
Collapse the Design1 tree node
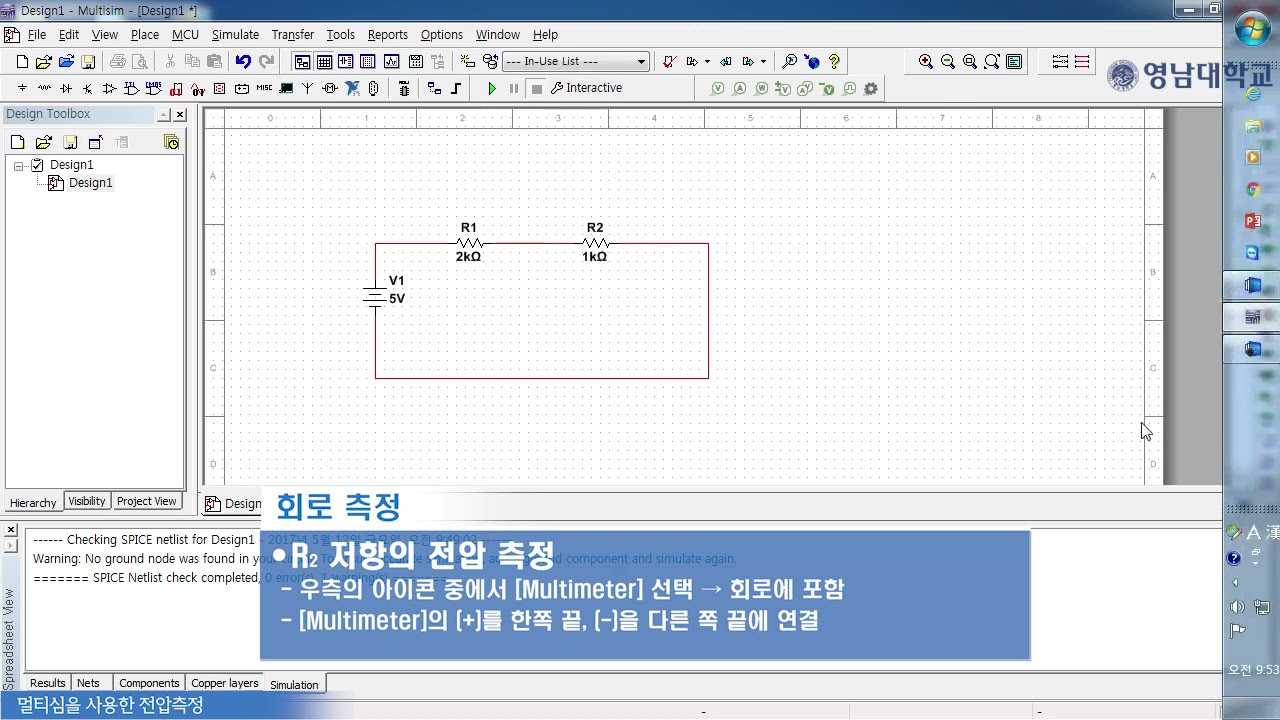click(x=19, y=165)
